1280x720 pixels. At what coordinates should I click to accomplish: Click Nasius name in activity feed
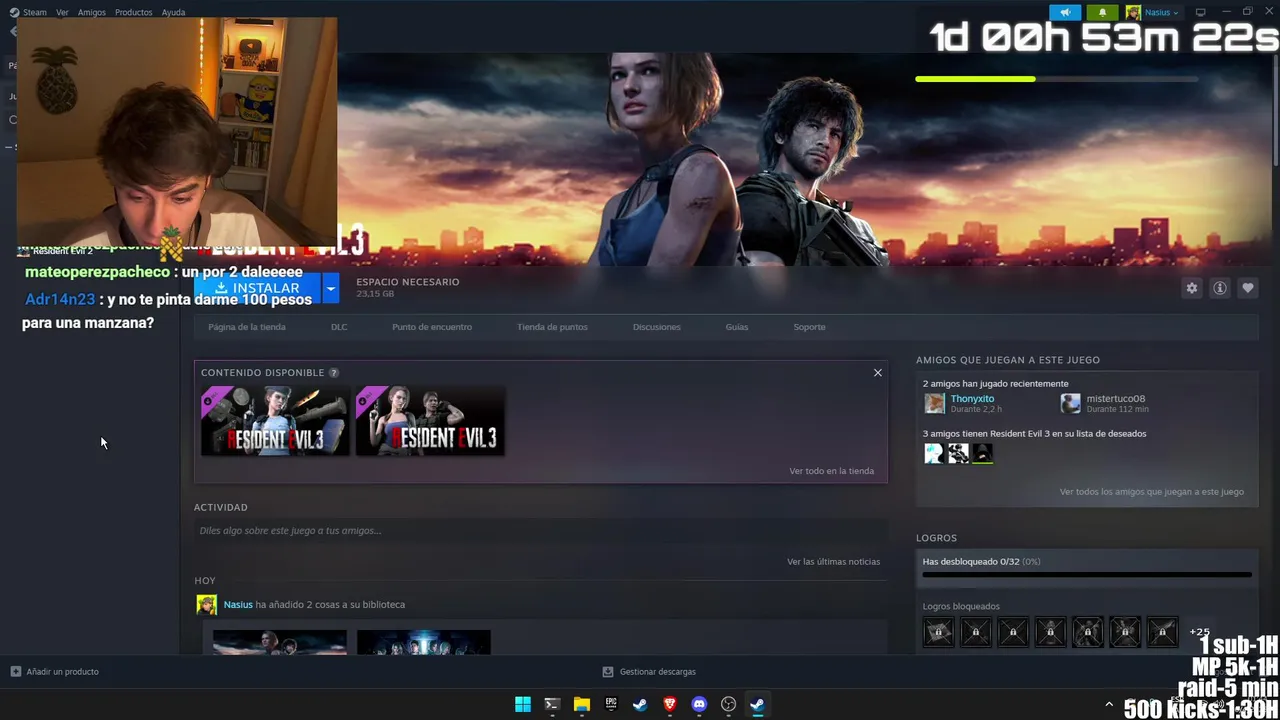click(238, 605)
